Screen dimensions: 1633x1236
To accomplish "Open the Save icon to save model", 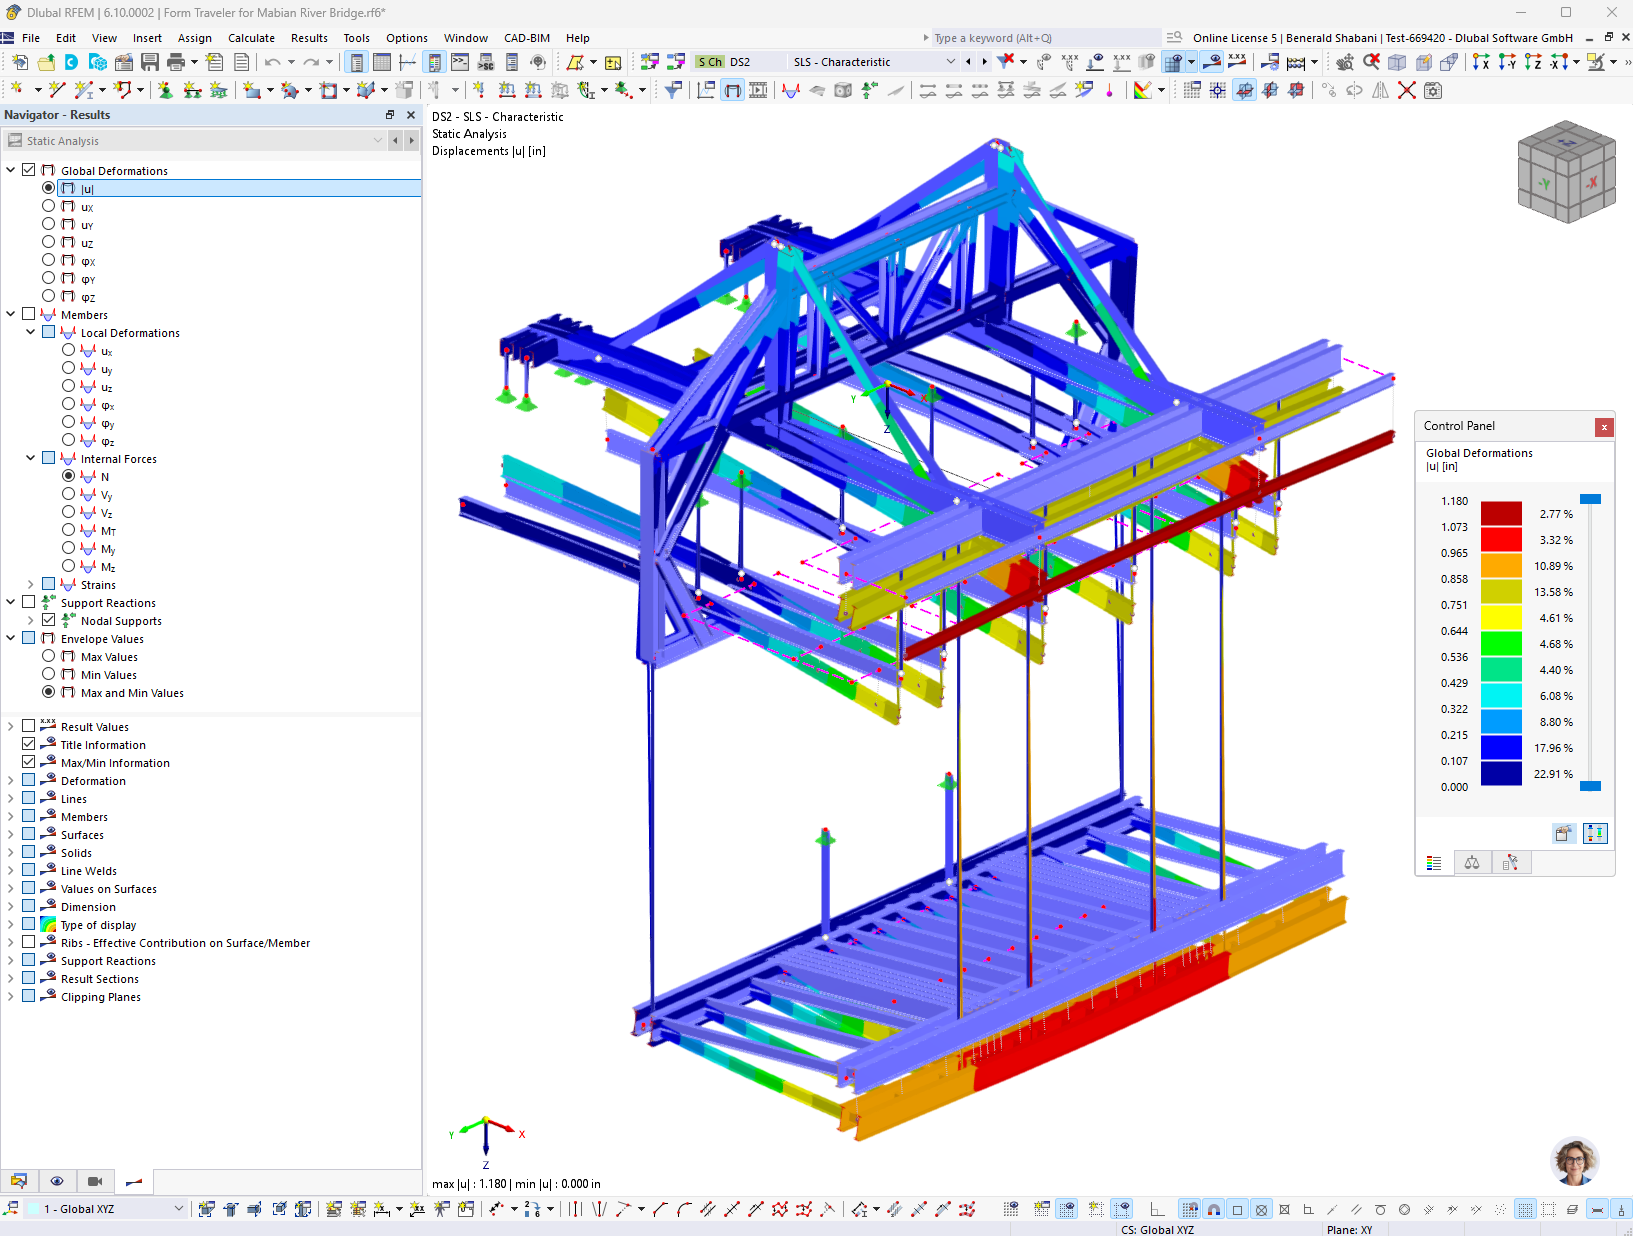I will [x=148, y=61].
